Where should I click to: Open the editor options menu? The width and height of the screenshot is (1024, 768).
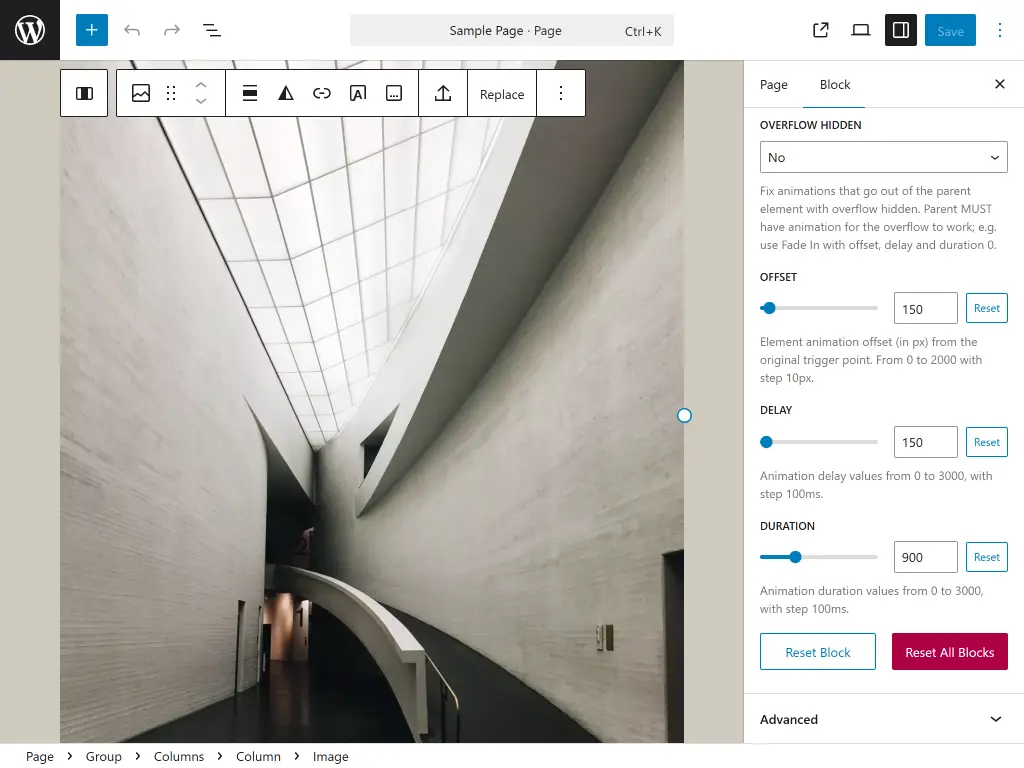(x=999, y=30)
